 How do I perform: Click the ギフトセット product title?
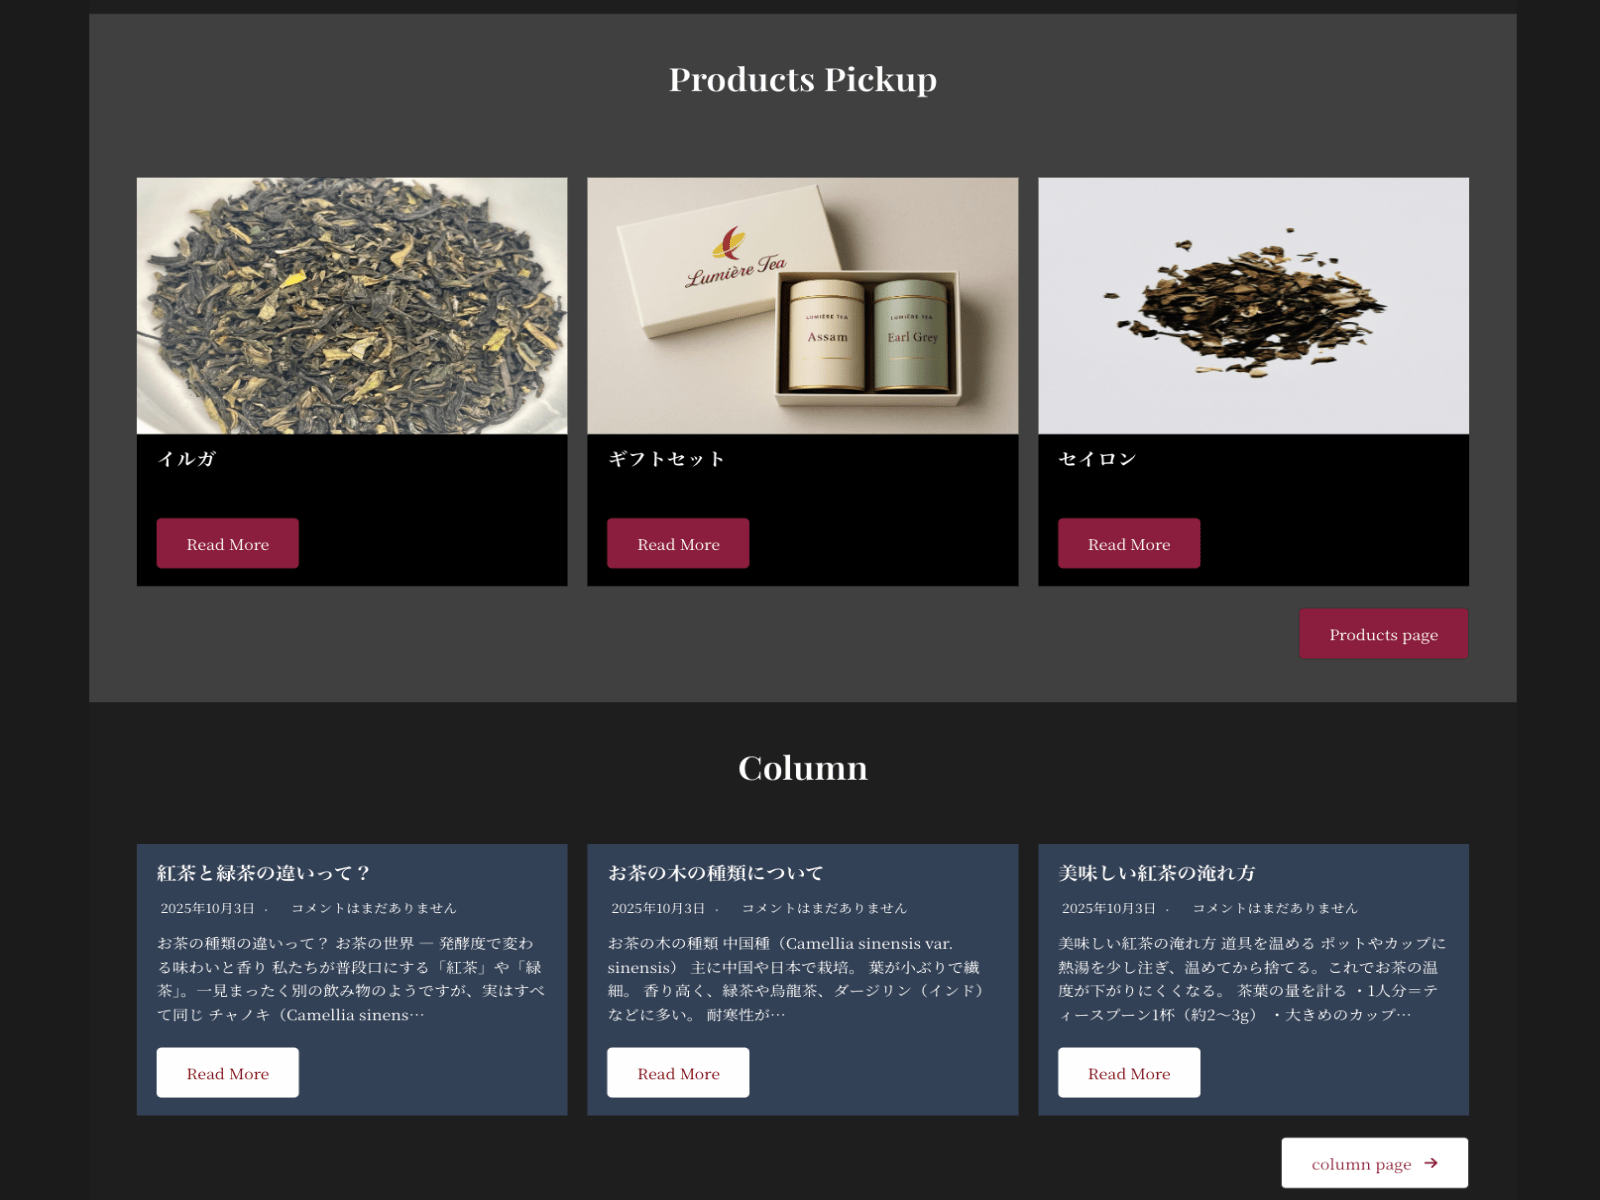coord(666,459)
